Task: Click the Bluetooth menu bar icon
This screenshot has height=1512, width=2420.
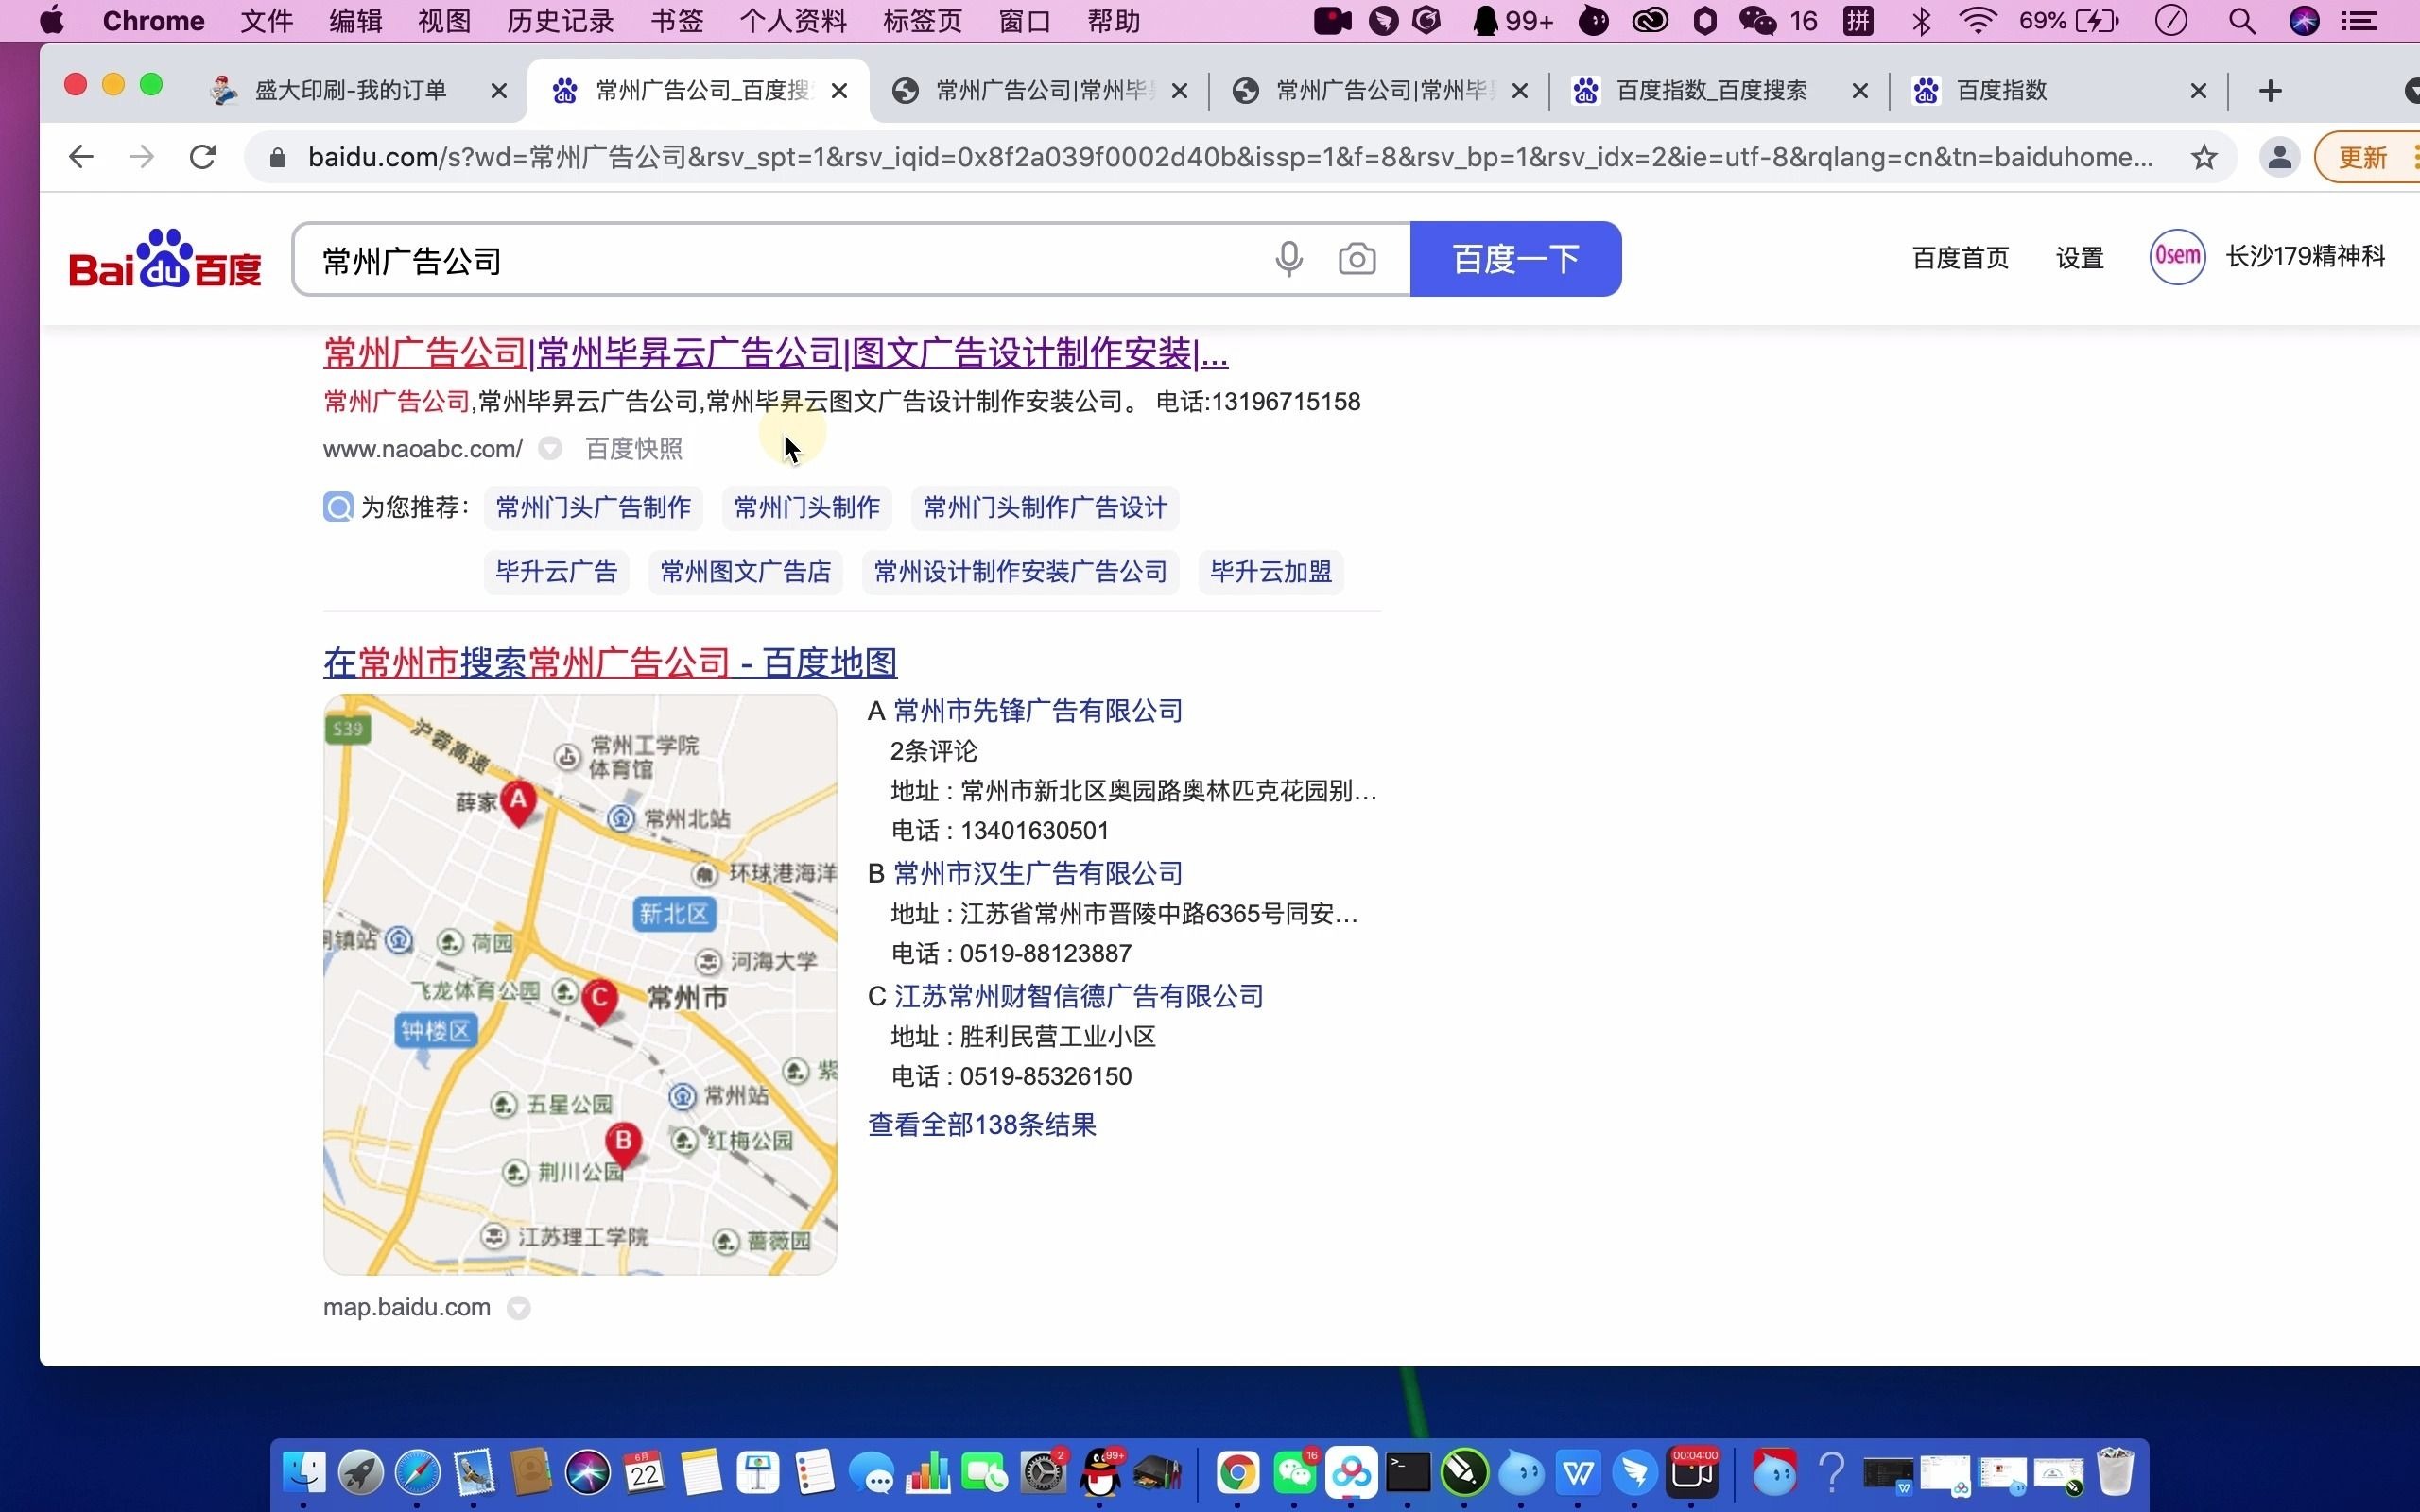Action: pyautogui.click(x=1921, y=21)
